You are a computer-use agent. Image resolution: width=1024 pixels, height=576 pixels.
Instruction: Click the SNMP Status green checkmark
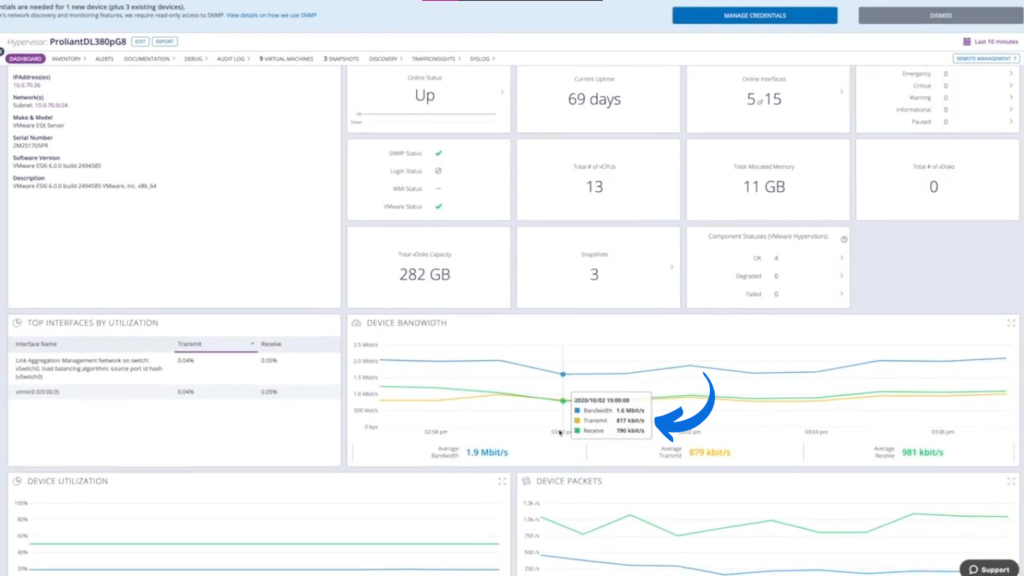438,153
